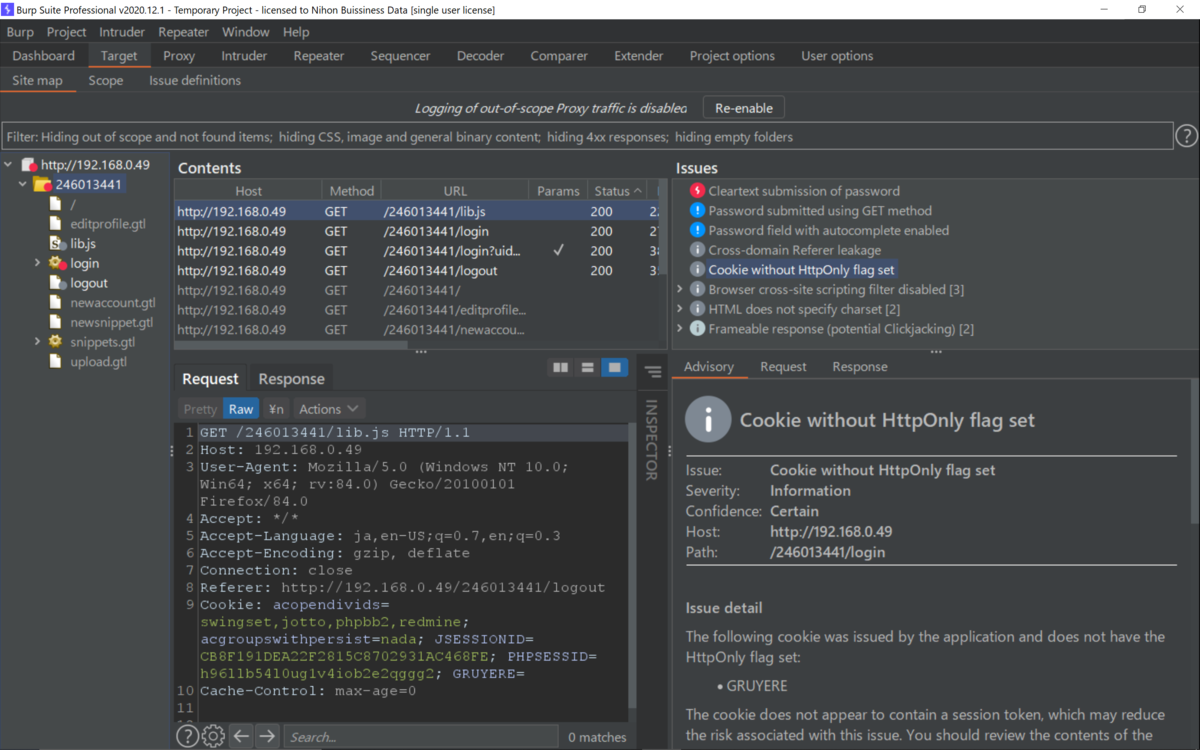Expand the snippets.gtl tree node
1200x750 pixels.
pos(37,341)
